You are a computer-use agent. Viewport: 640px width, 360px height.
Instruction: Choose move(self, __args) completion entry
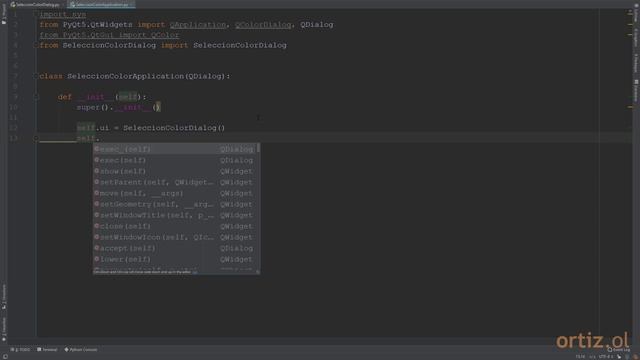coord(174,193)
